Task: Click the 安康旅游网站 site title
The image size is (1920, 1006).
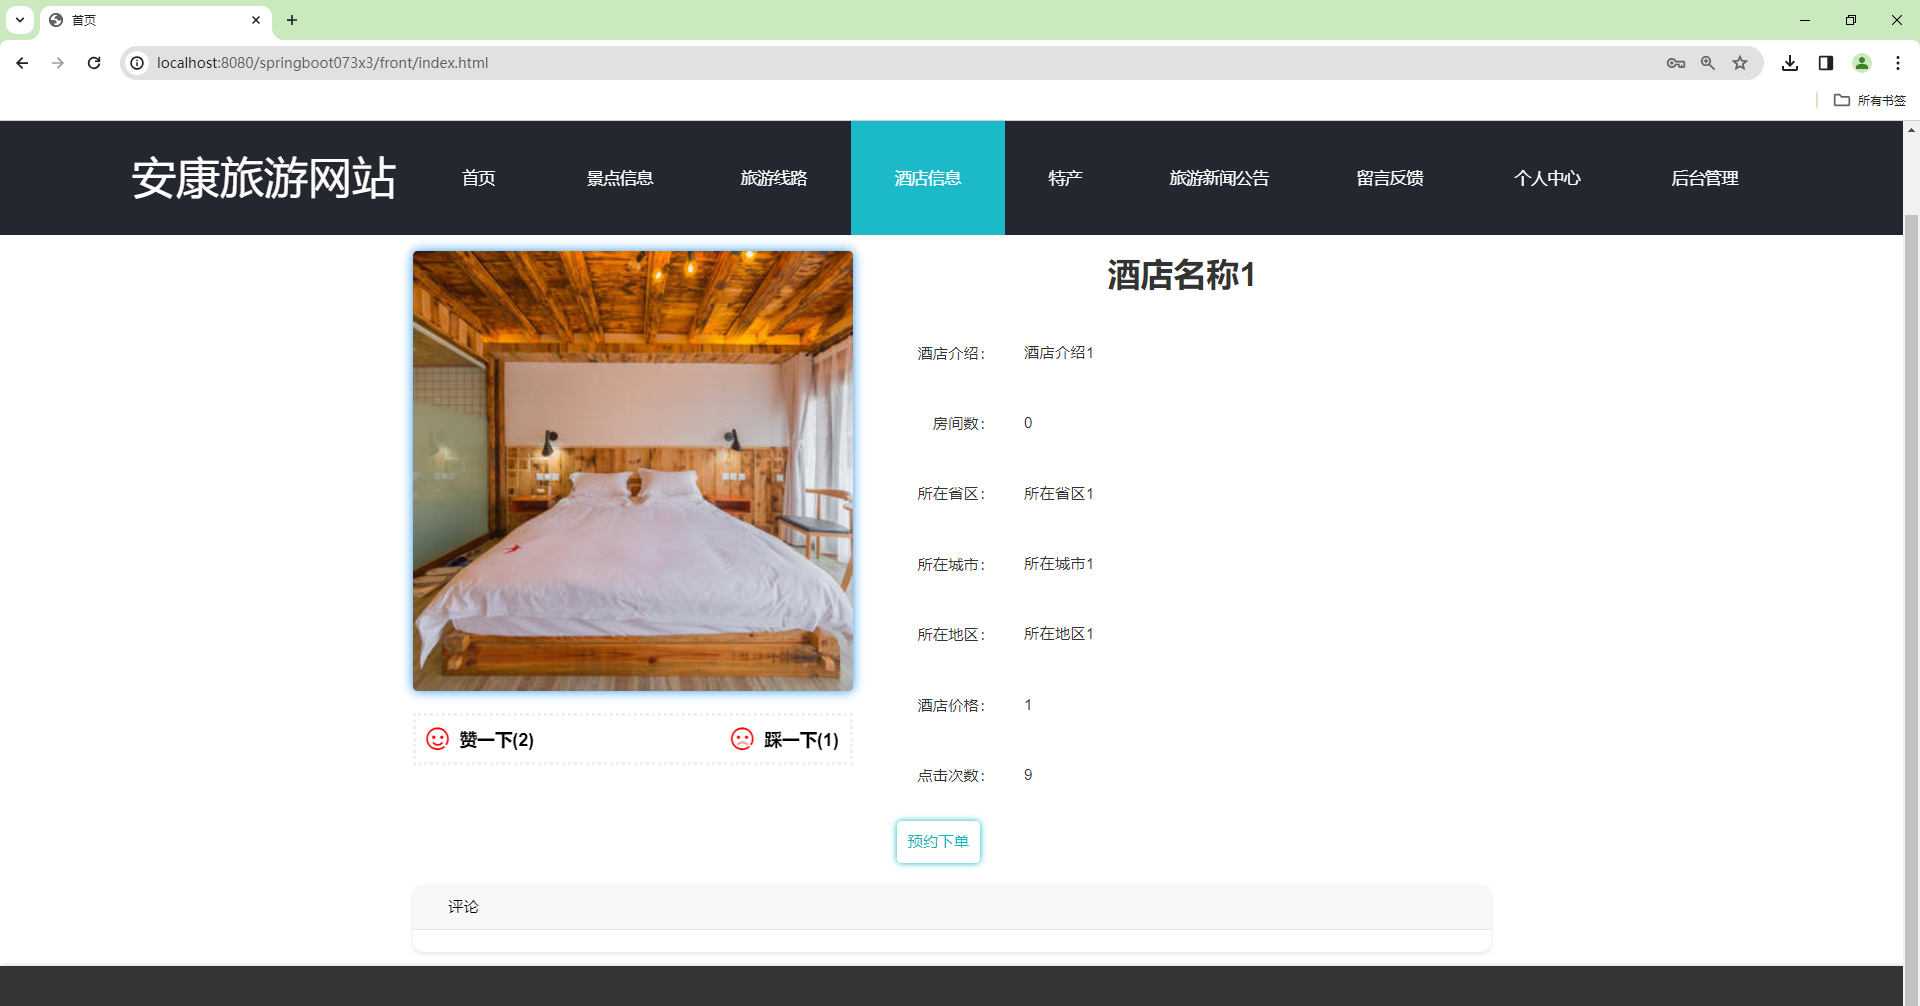Action: click(264, 178)
